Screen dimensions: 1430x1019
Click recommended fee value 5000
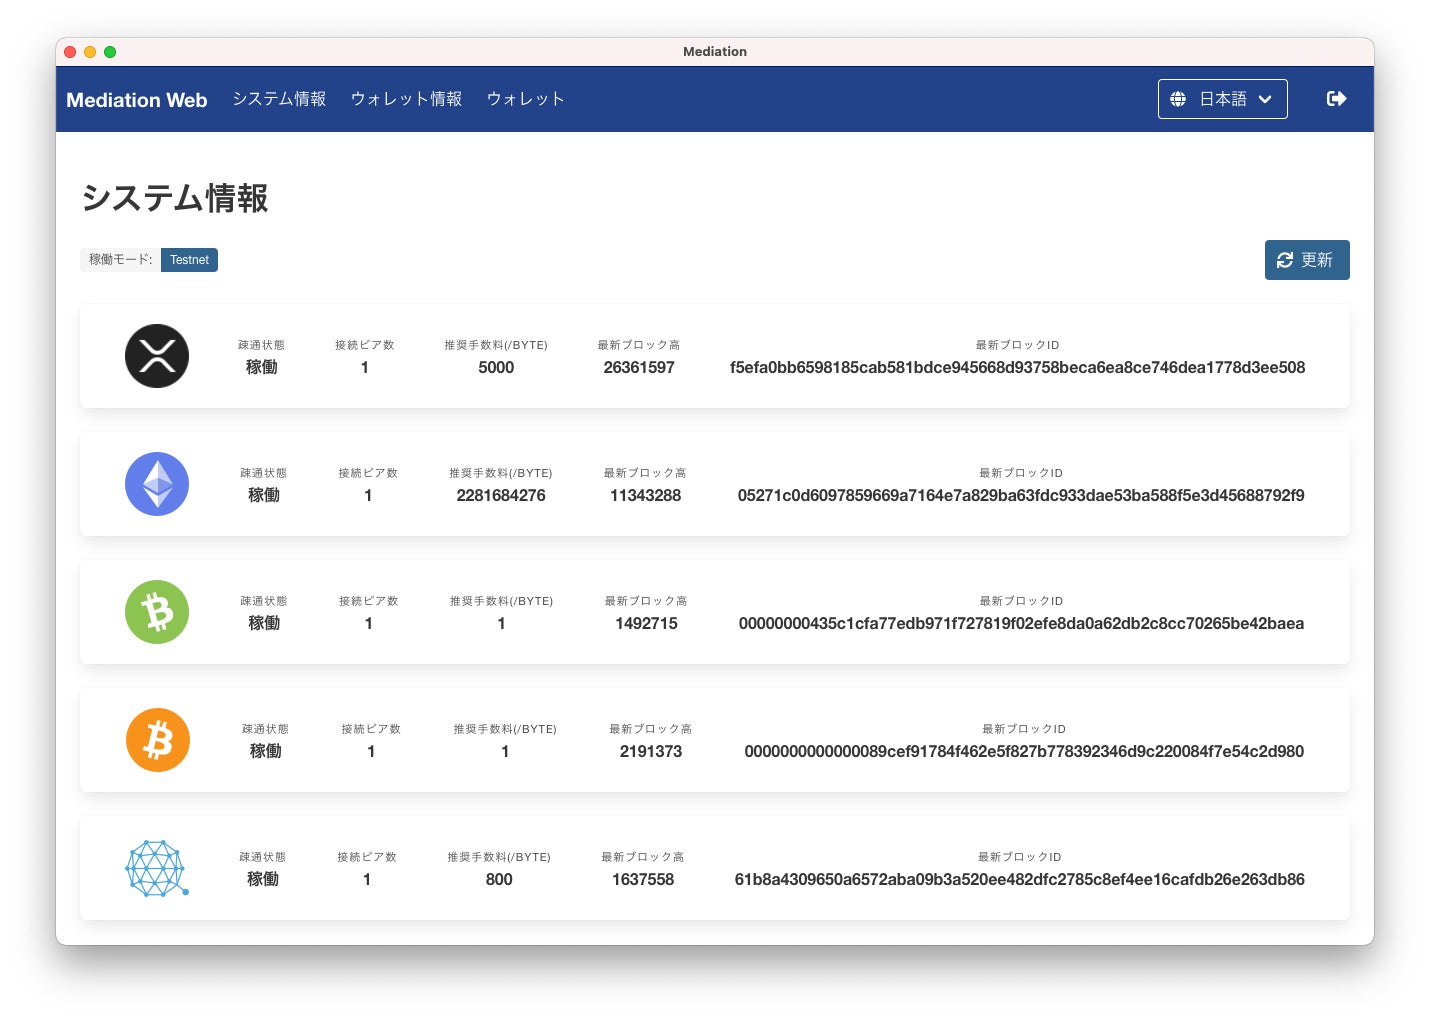[x=496, y=367]
